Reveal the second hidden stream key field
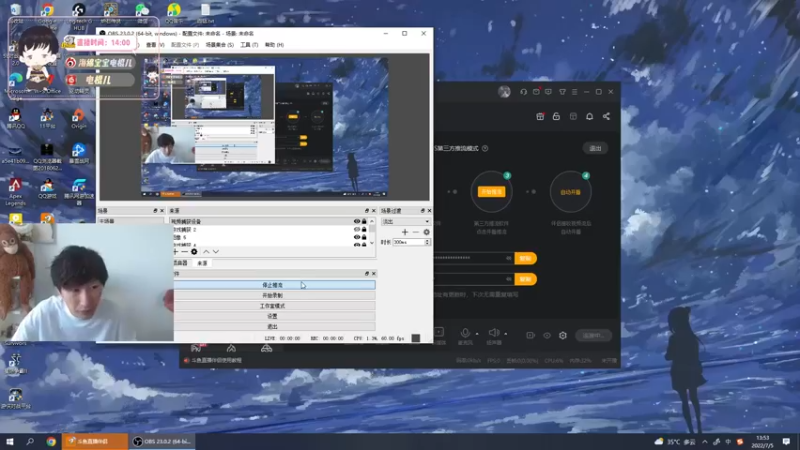 click(x=509, y=279)
